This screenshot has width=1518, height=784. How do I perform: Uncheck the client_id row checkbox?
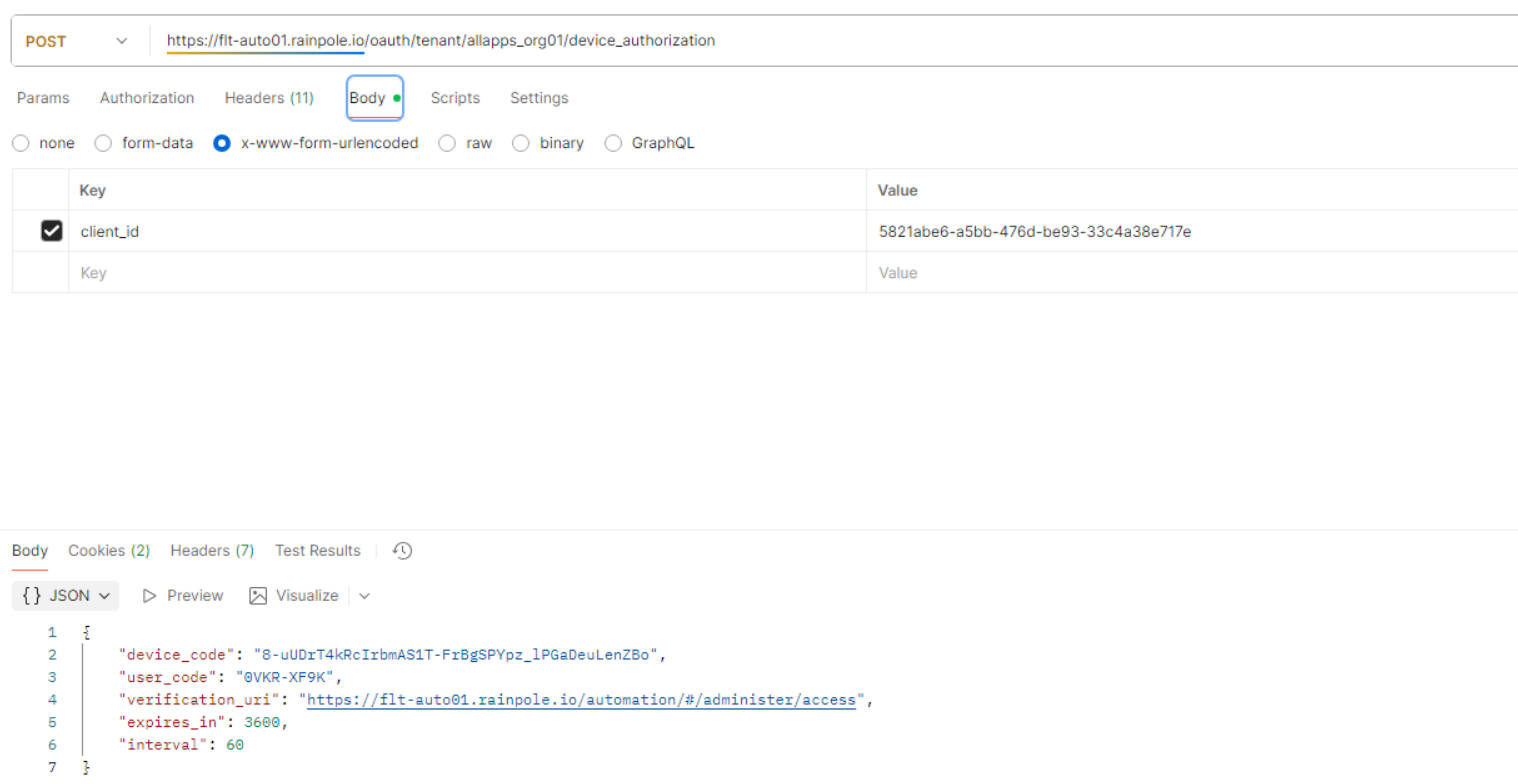pos(51,231)
